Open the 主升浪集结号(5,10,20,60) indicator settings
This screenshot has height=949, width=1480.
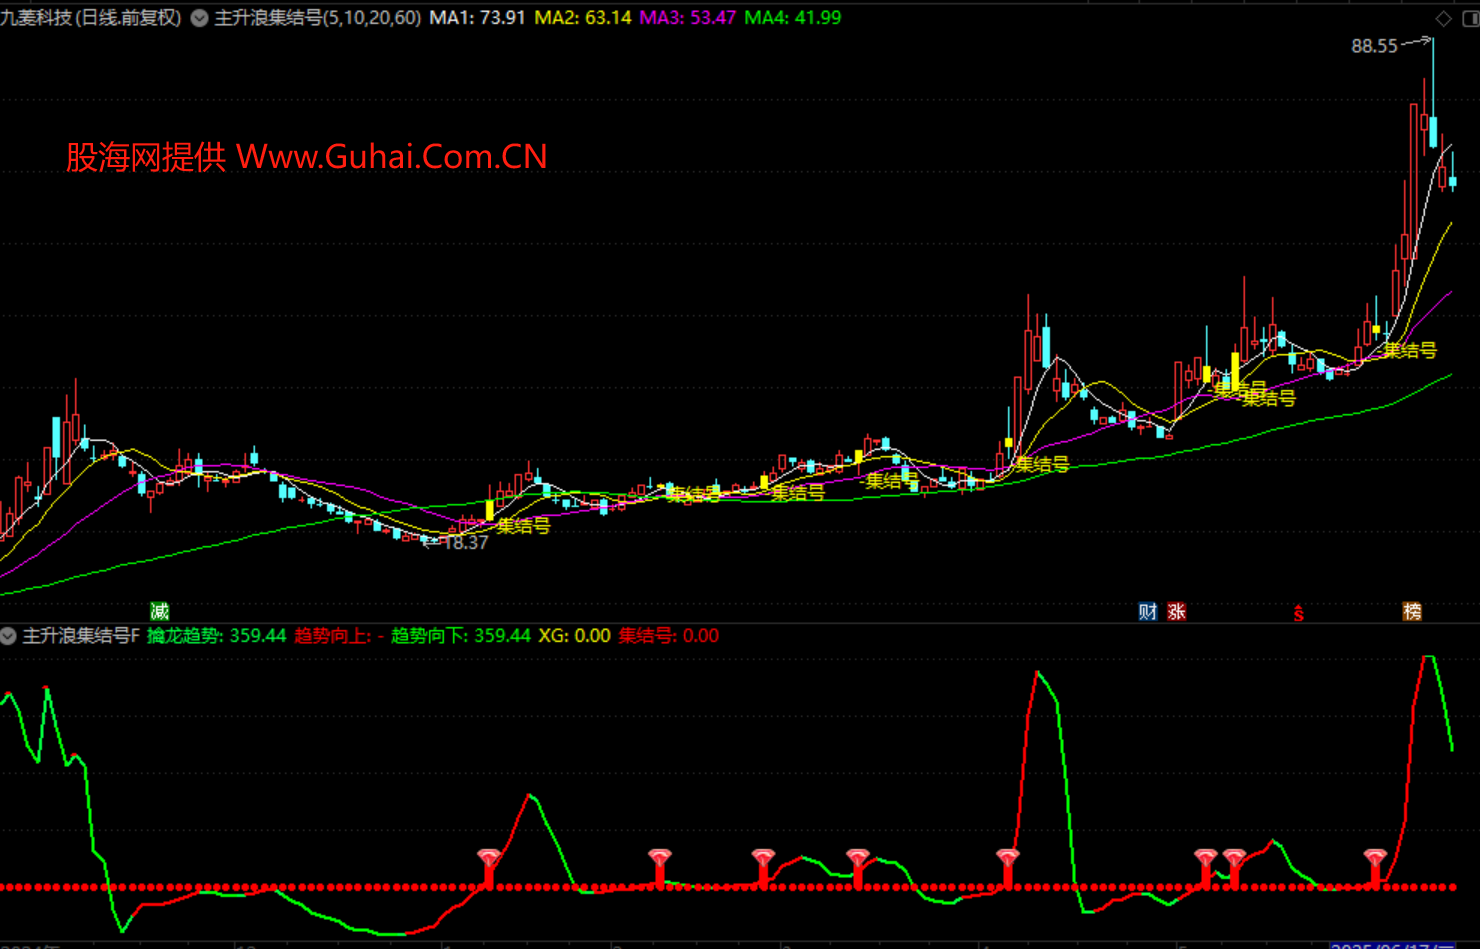pos(318,18)
